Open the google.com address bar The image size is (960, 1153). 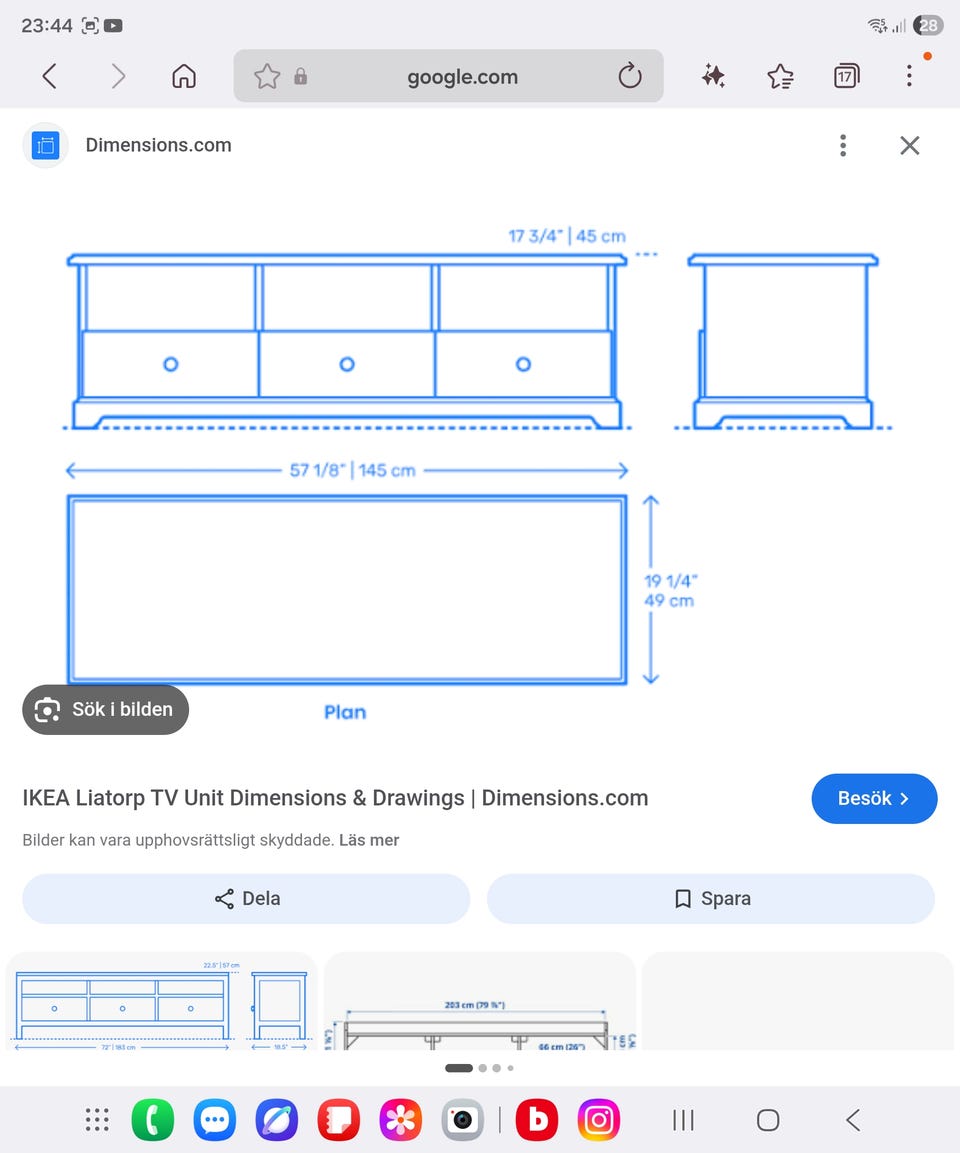448,76
